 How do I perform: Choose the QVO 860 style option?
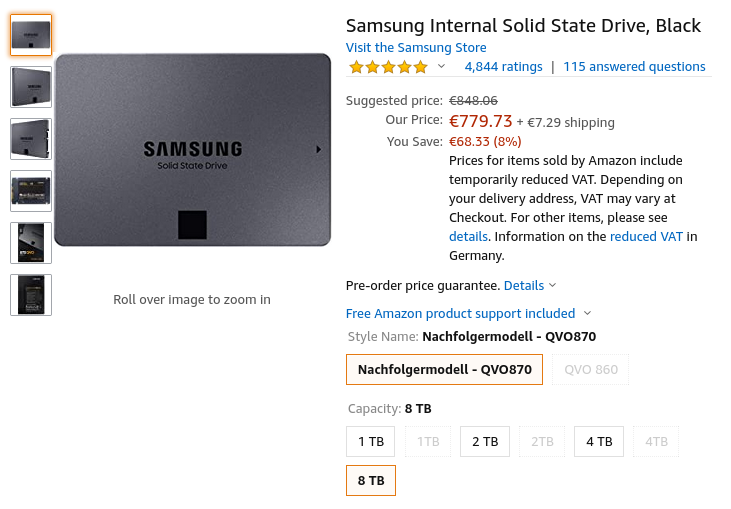(x=591, y=370)
